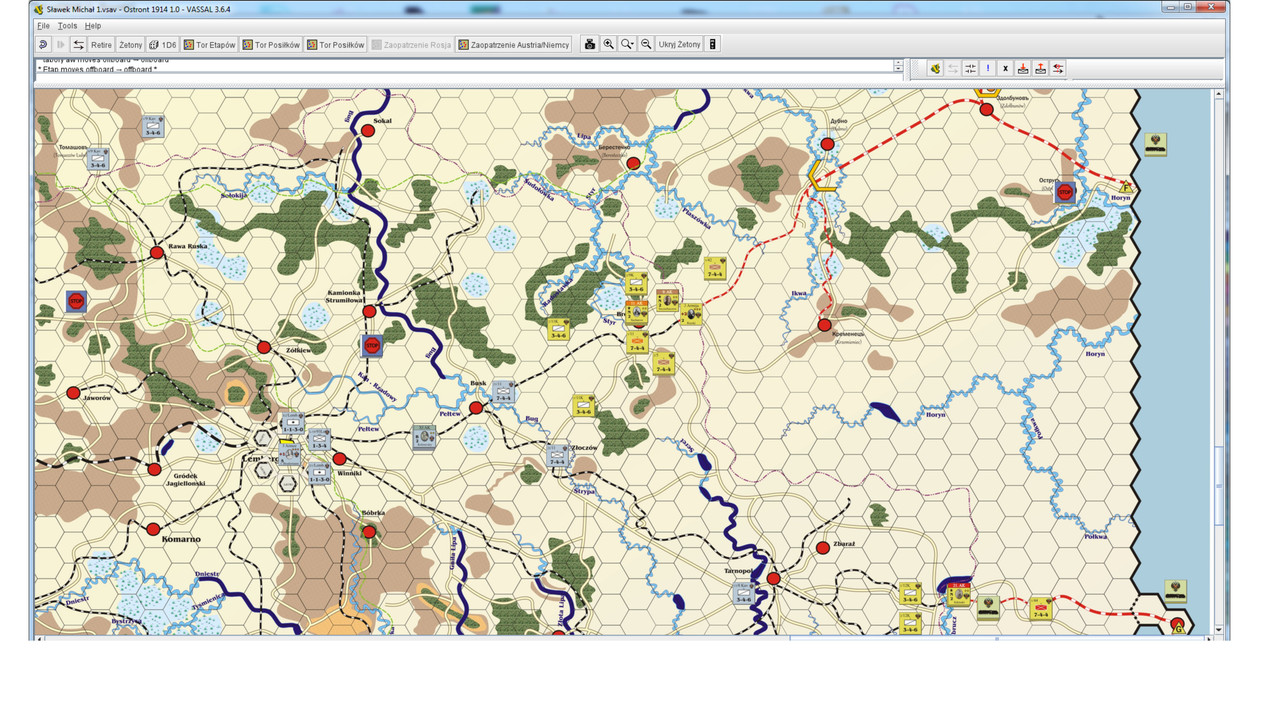The width and height of the screenshot is (1280, 701).
Task: Open the Żetony pieces palette
Action: pyautogui.click(x=131, y=45)
